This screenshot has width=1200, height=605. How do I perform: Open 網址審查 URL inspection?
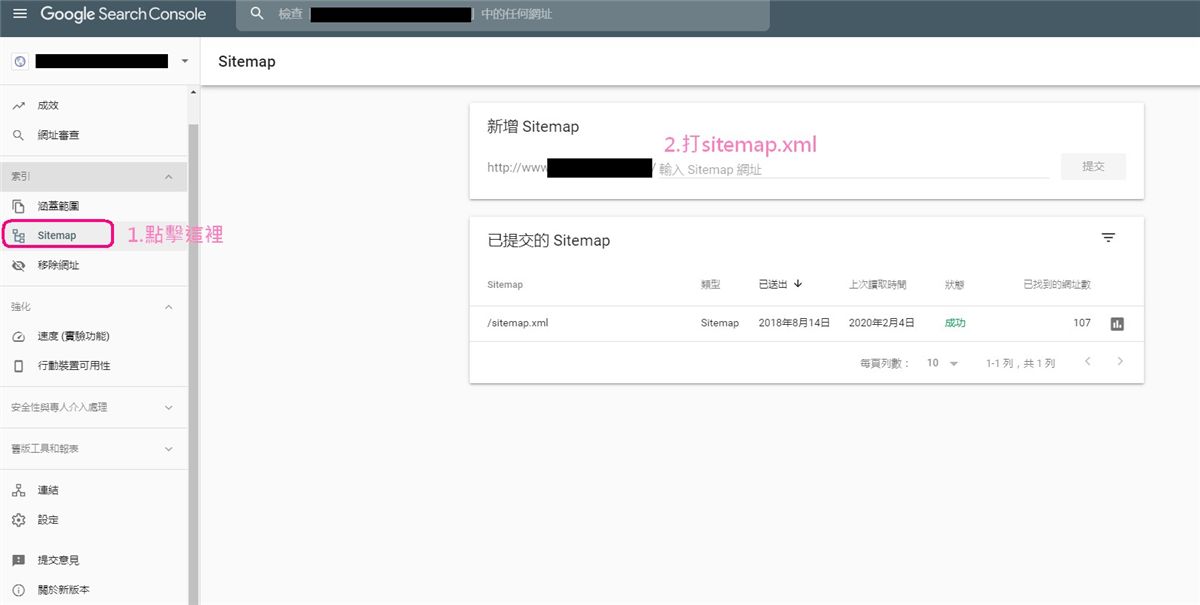pyautogui.click(x=57, y=135)
